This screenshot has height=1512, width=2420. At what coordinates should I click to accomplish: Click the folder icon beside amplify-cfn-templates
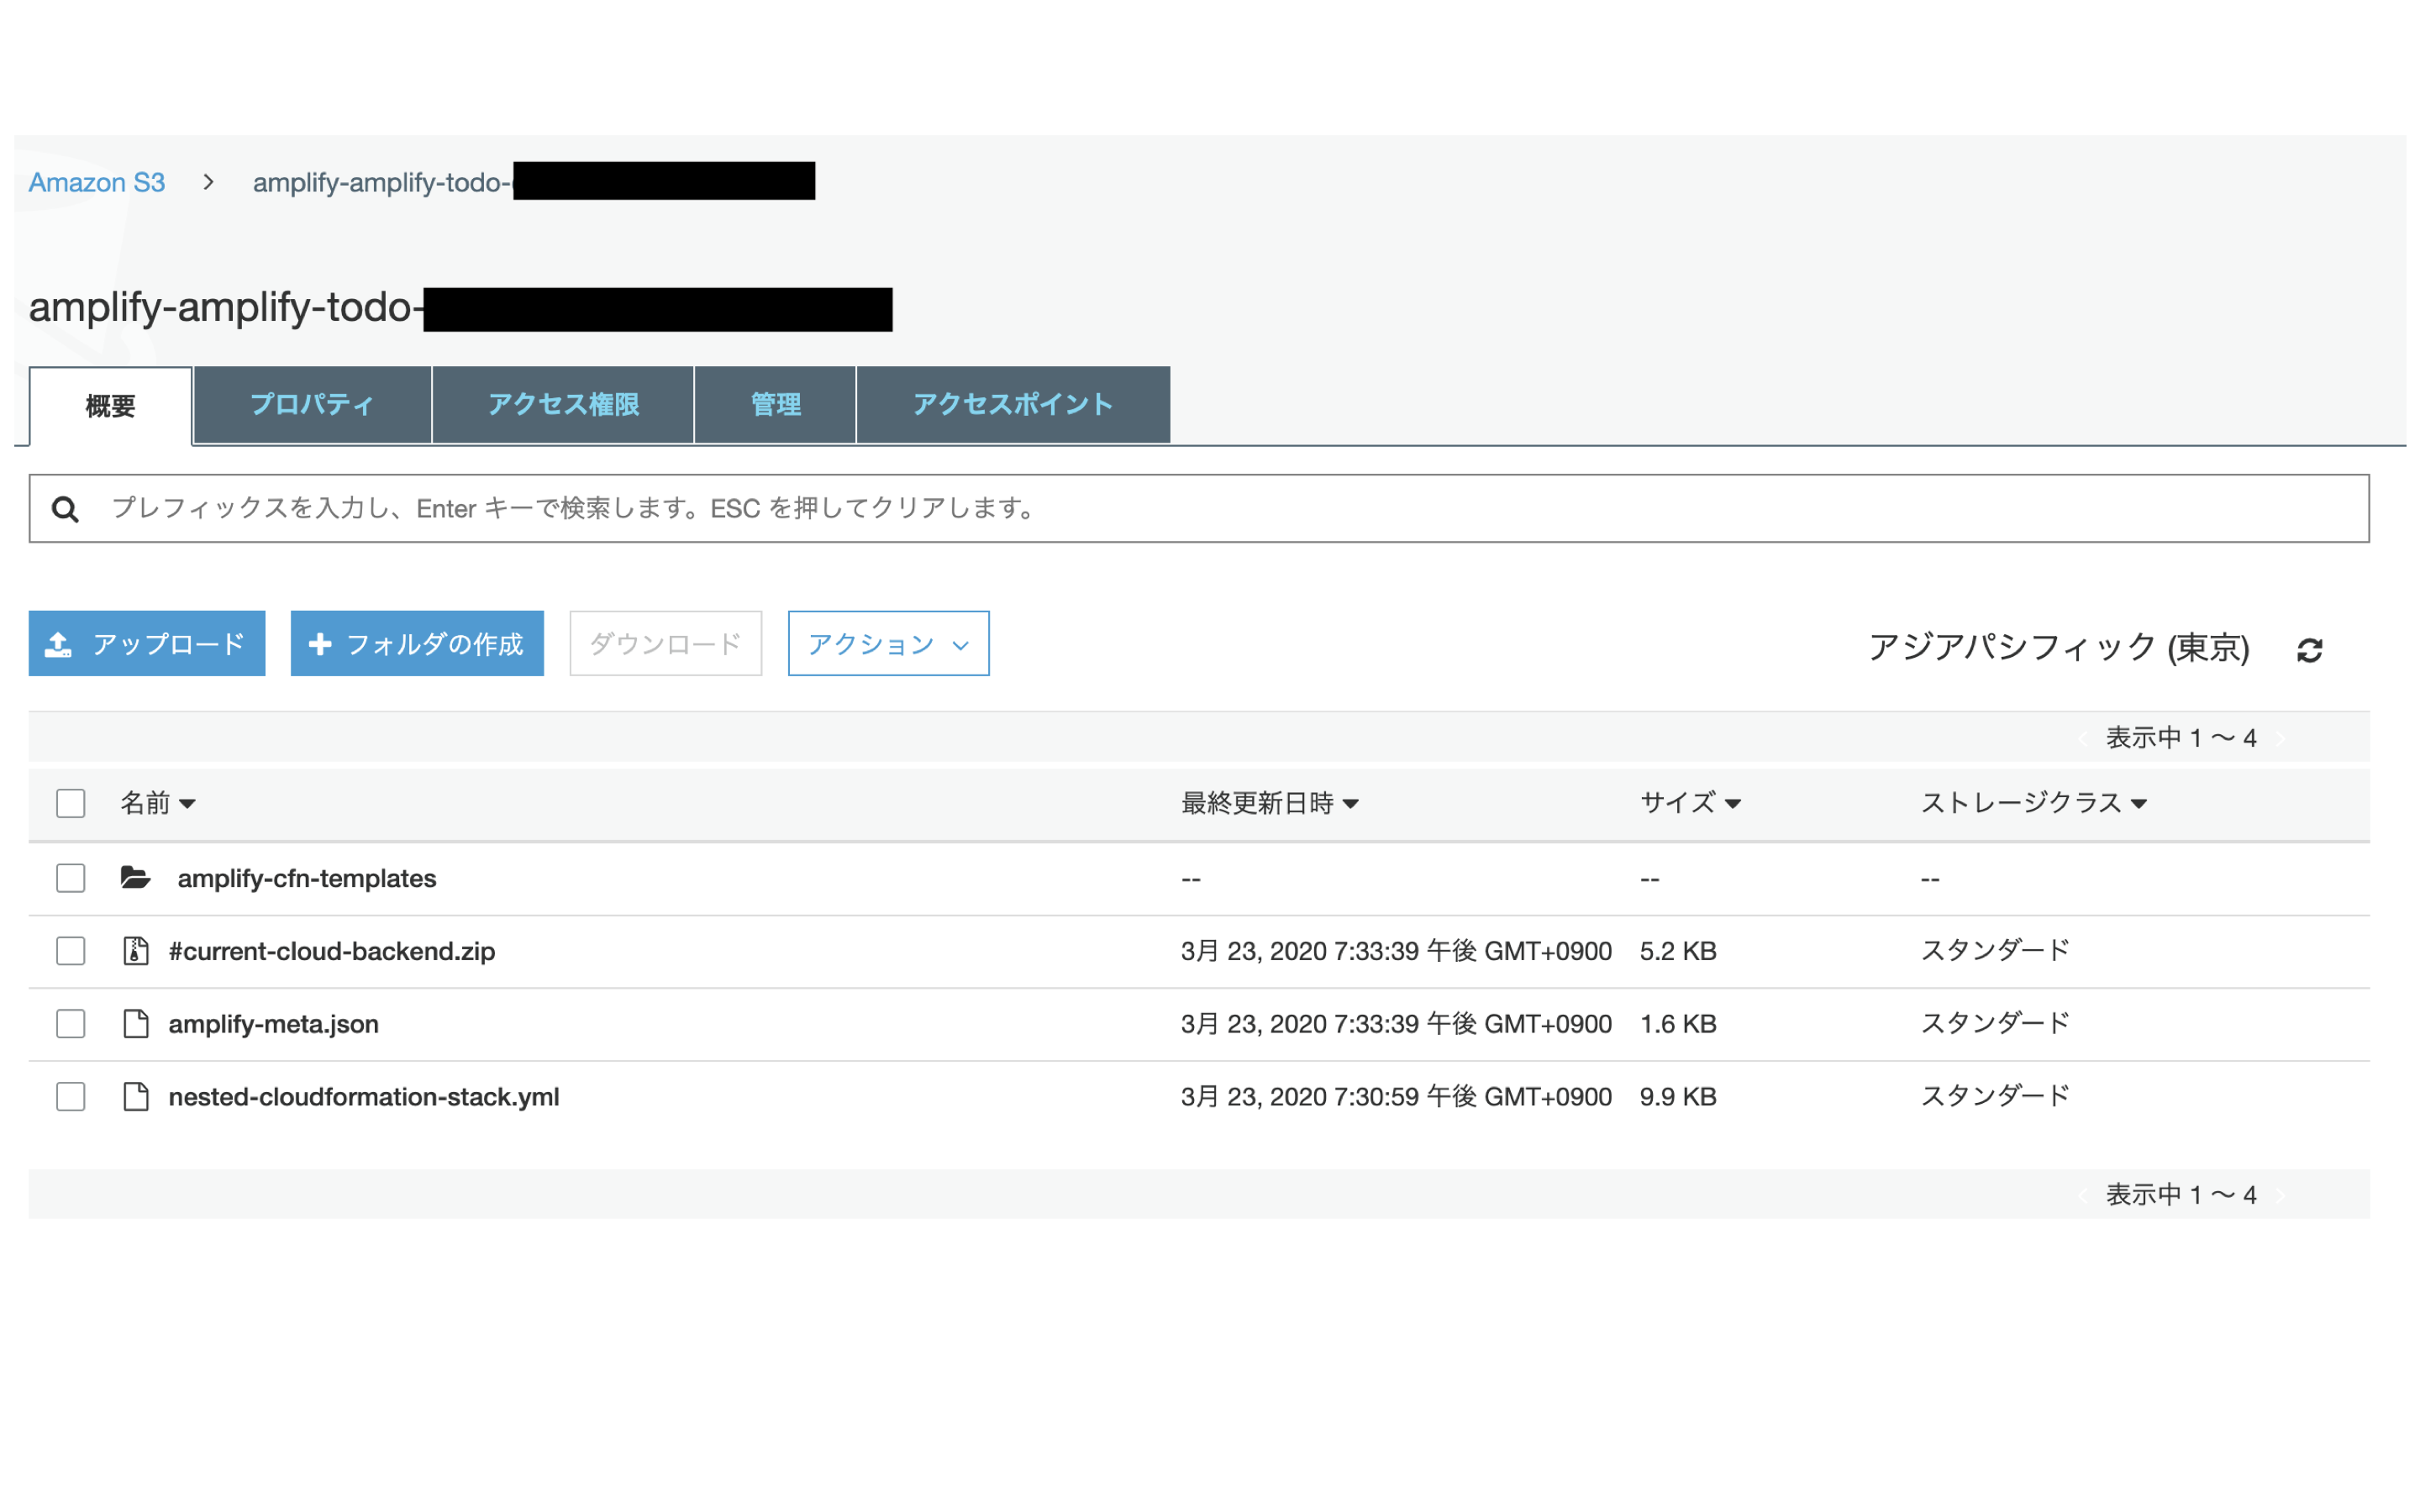[135, 878]
